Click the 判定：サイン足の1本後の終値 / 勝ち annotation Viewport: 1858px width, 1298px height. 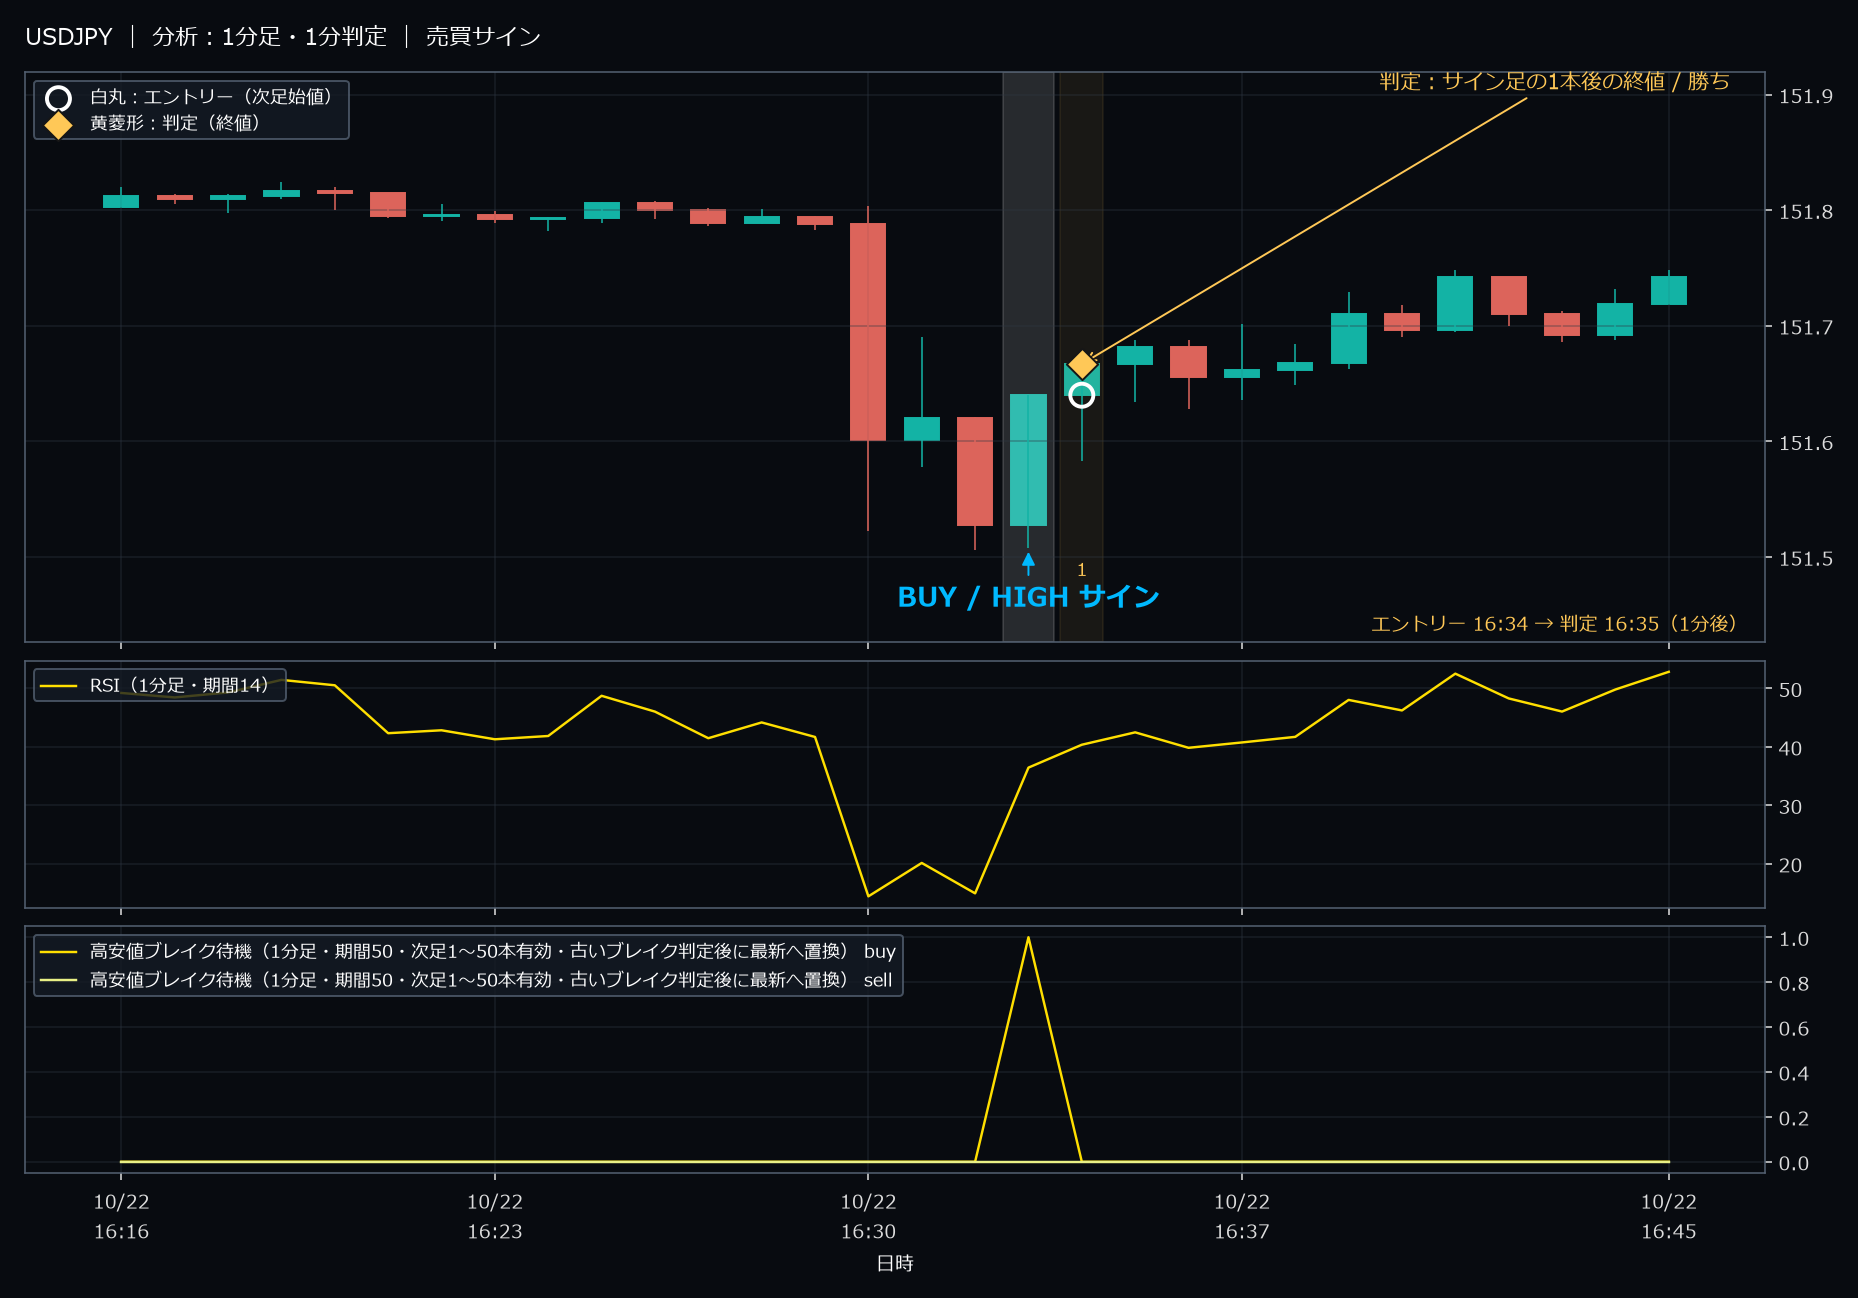pos(1554,81)
